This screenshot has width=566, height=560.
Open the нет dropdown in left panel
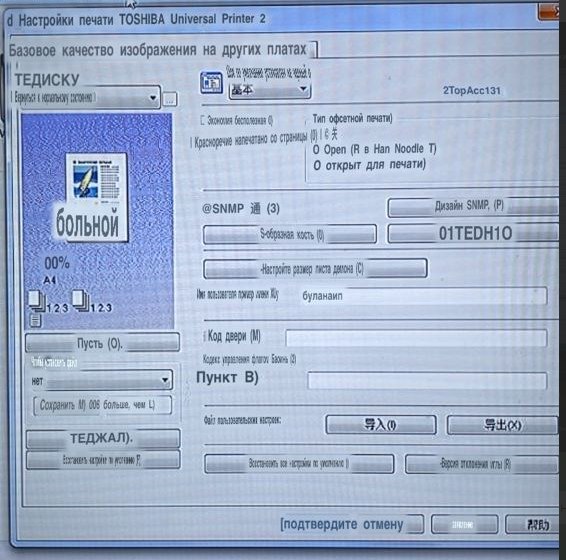tap(102, 380)
